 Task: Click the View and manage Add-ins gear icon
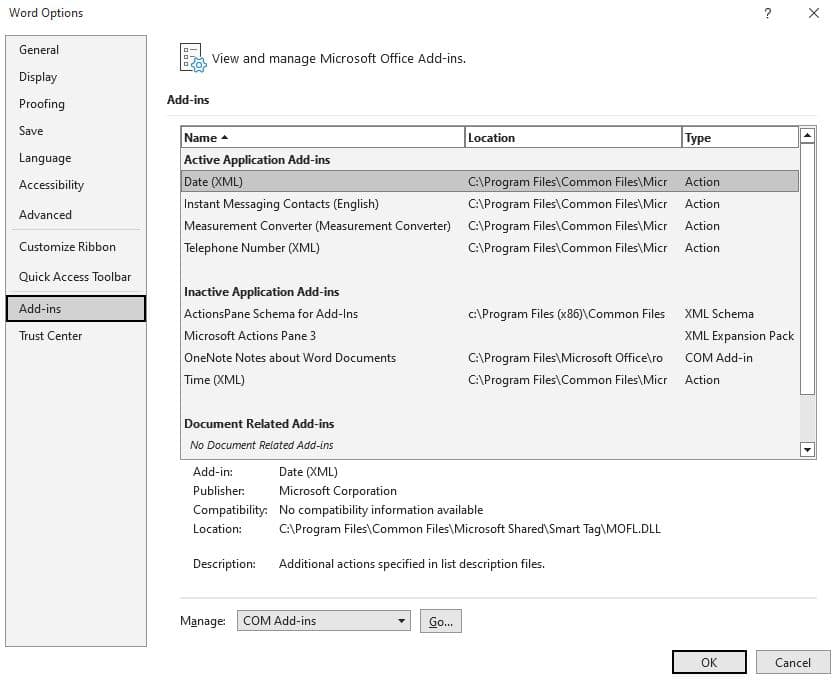pyautogui.click(x=191, y=58)
